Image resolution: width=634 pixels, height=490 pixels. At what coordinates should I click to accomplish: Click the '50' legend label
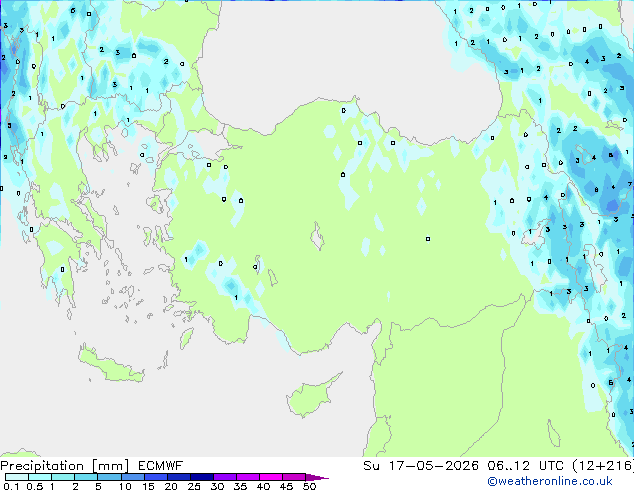click(x=309, y=486)
